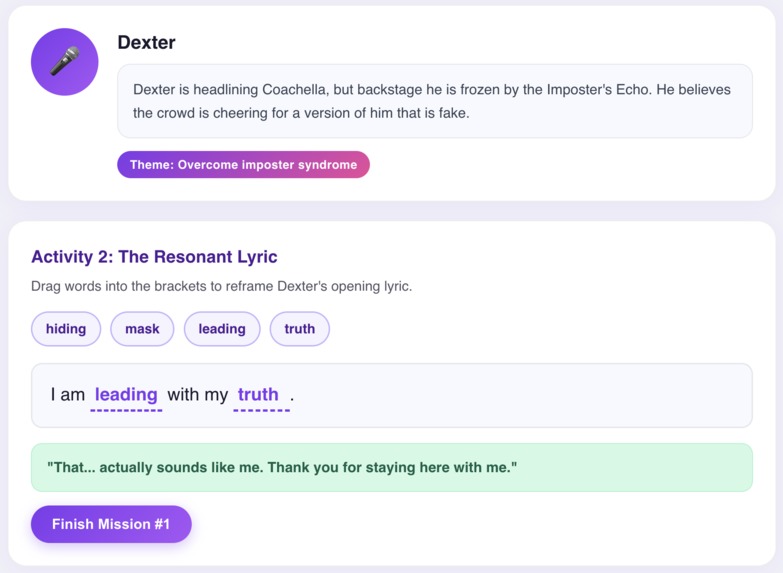Click Dexter's microphone avatar icon
This screenshot has height=573, width=783.
point(64,62)
